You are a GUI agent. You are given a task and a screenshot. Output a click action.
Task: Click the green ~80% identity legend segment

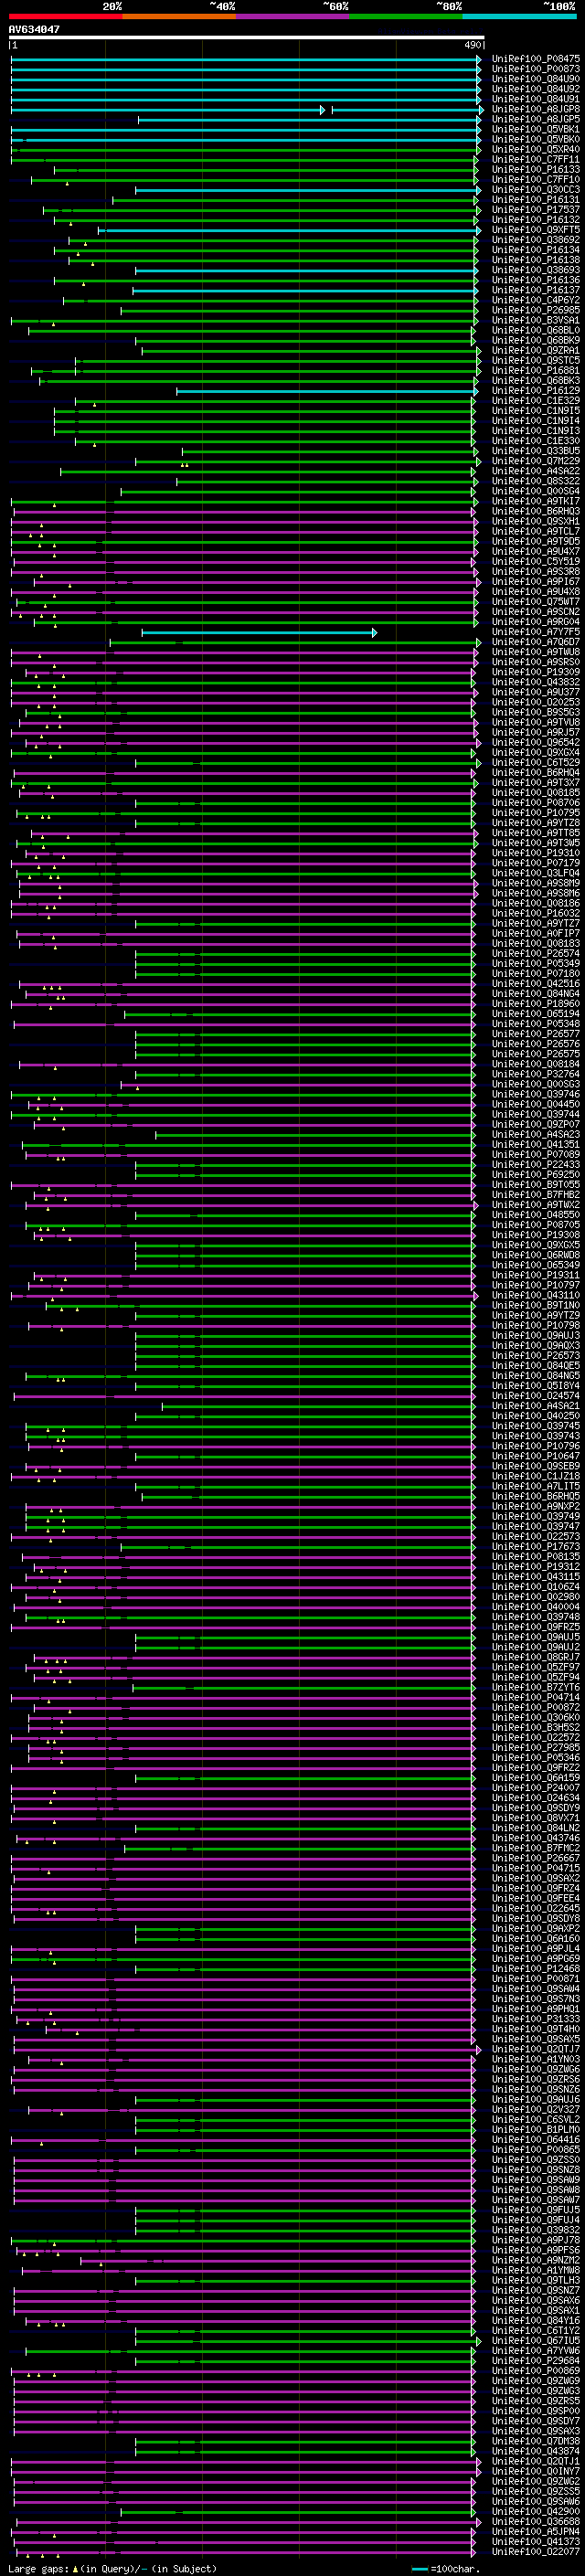[x=406, y=16]
